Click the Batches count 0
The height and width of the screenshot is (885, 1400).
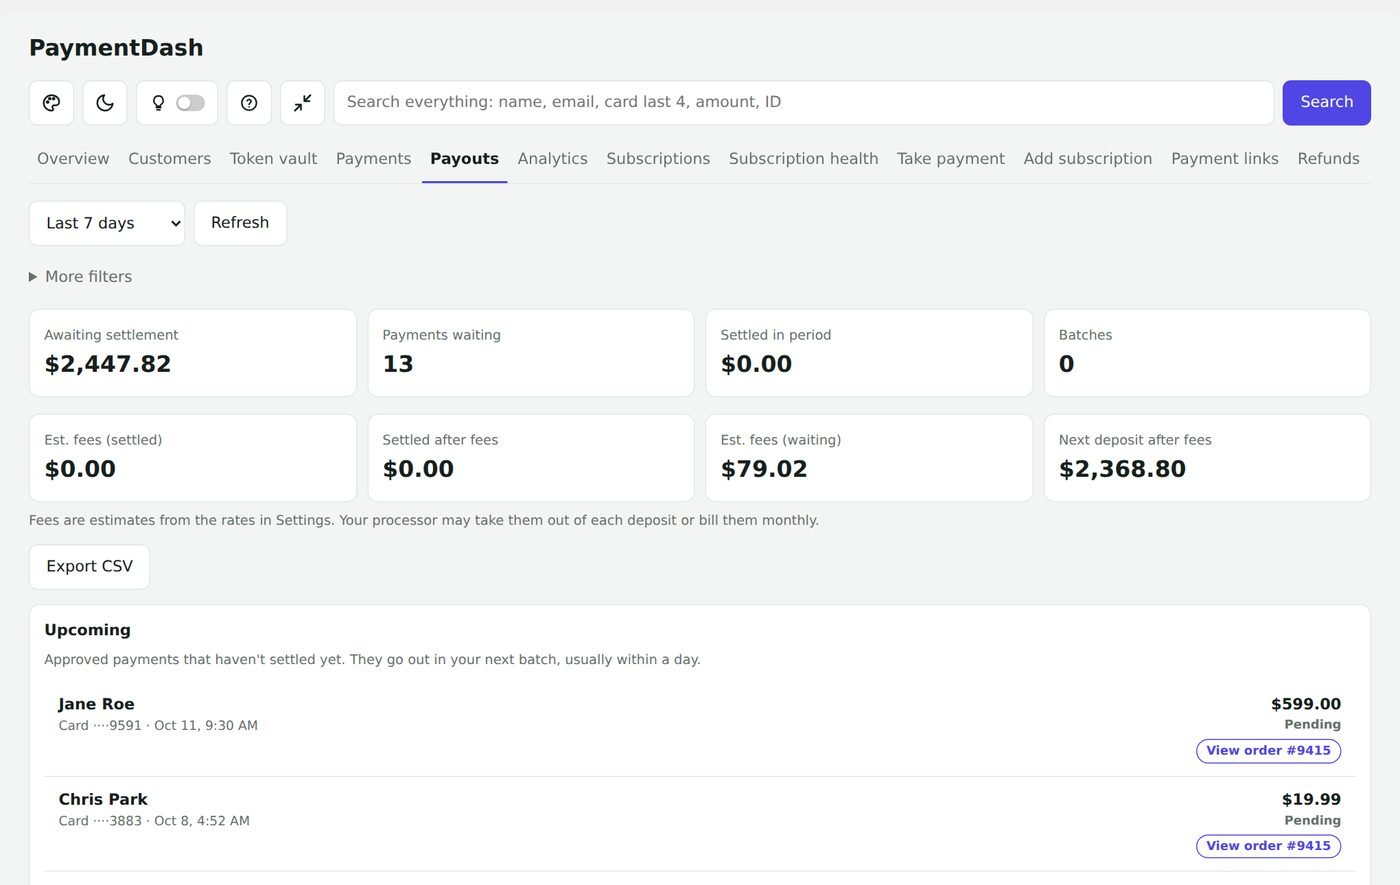tap(1066, 364)
